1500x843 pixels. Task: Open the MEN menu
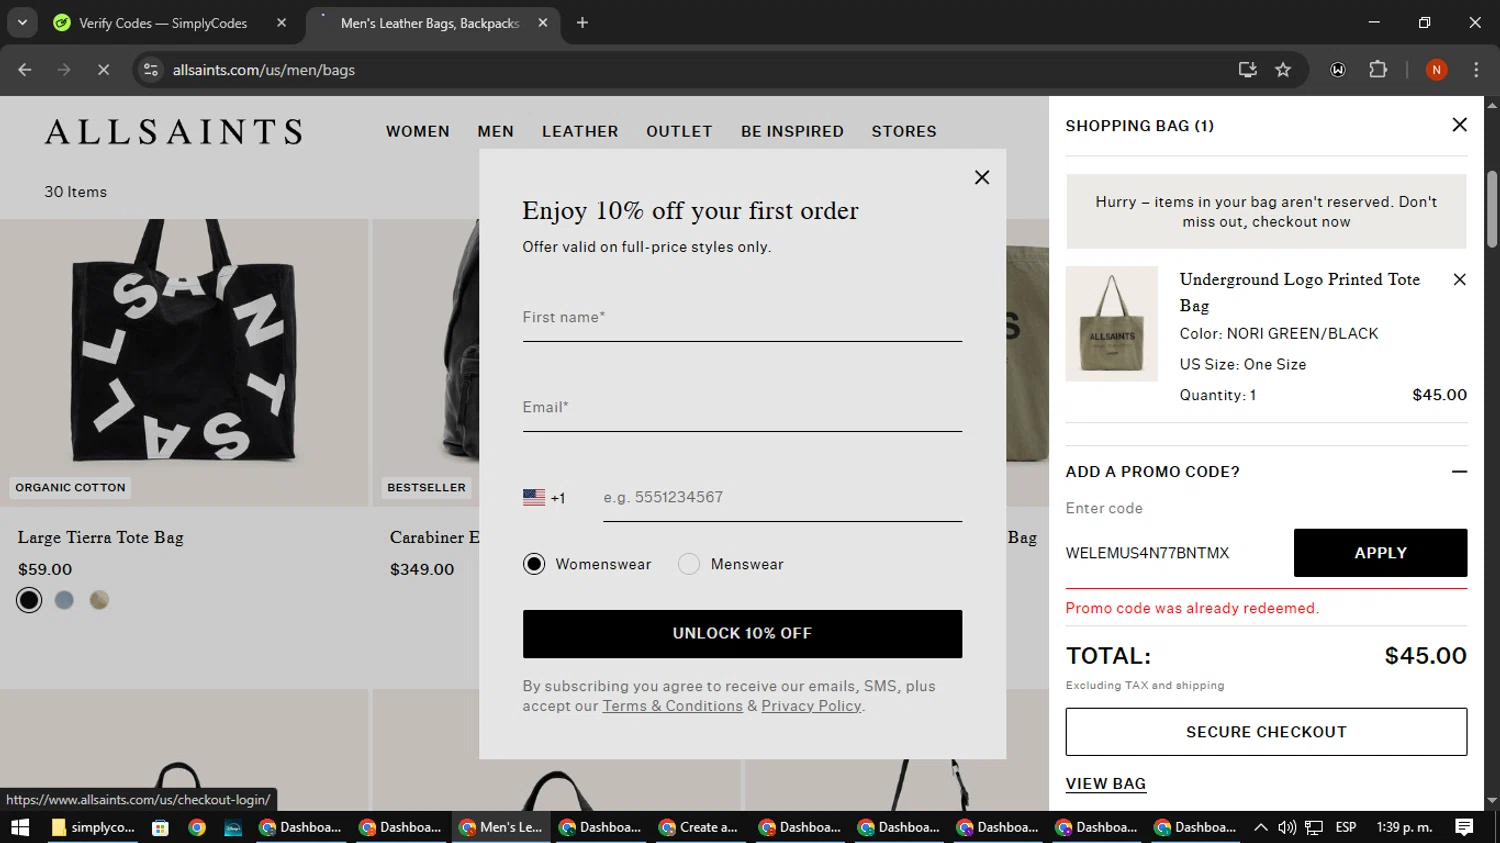[495, 131]
